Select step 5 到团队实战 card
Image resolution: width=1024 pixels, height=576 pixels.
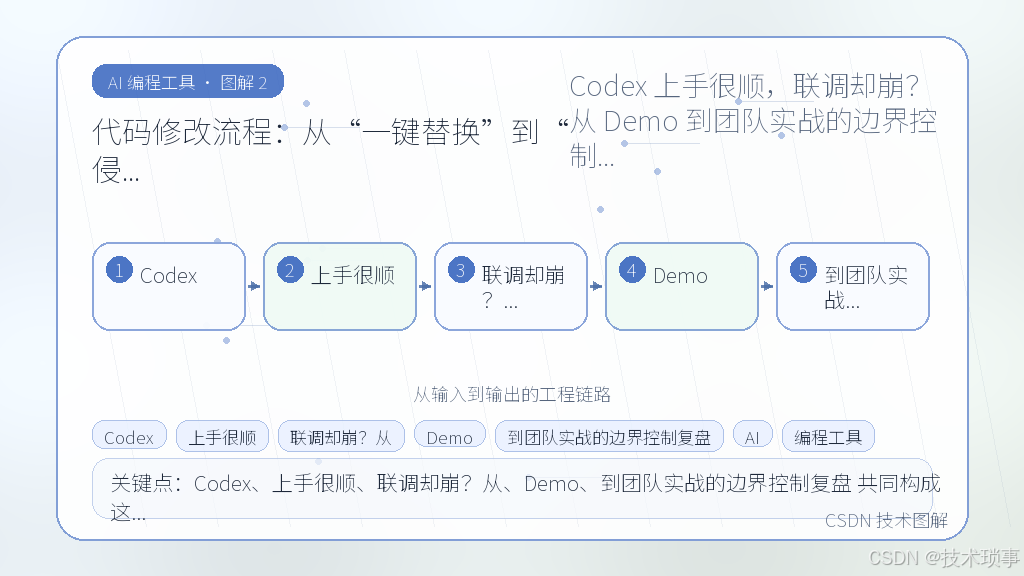tap(853, 287)
